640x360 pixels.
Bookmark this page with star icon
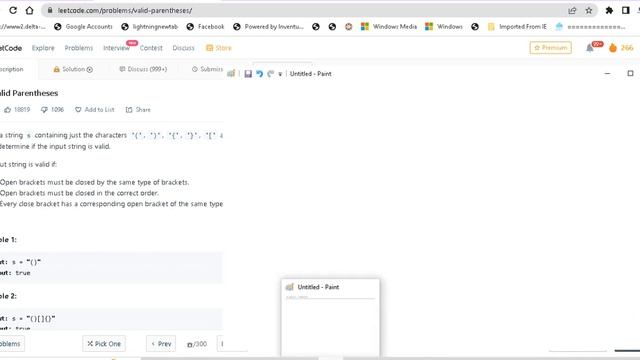click(x=589, y=11)
